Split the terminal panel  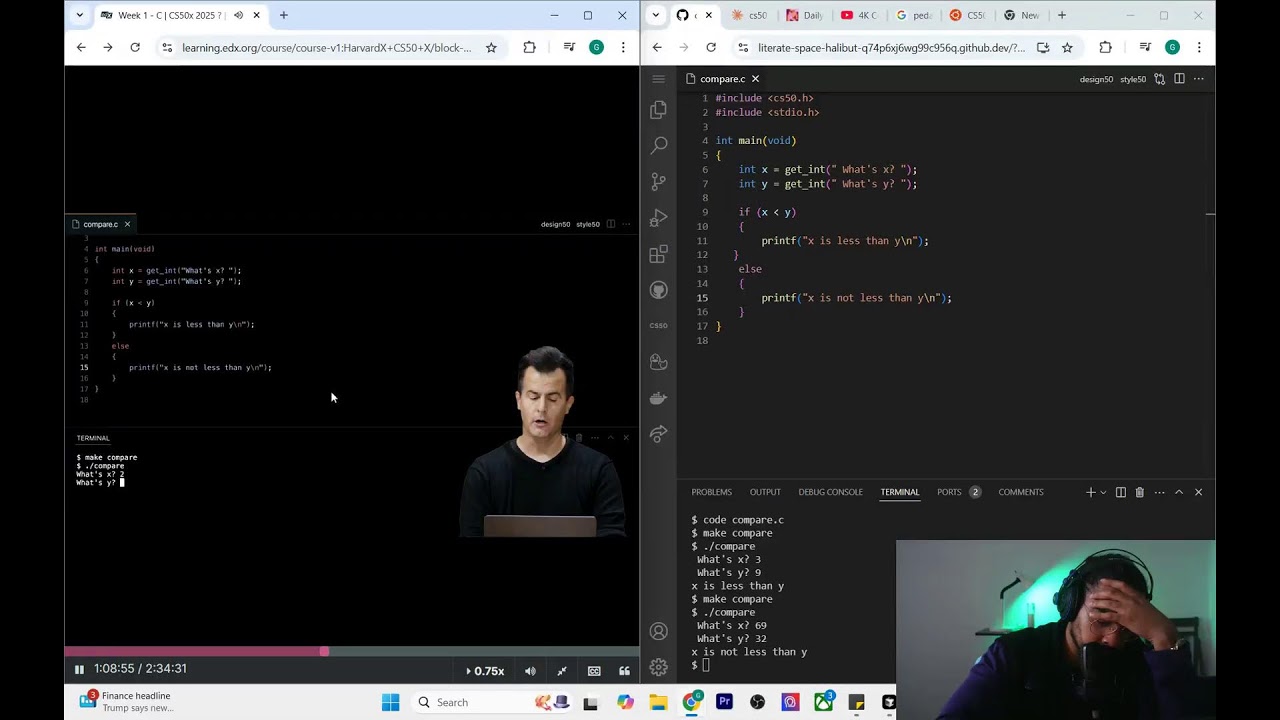click(x=1121, y=492)
